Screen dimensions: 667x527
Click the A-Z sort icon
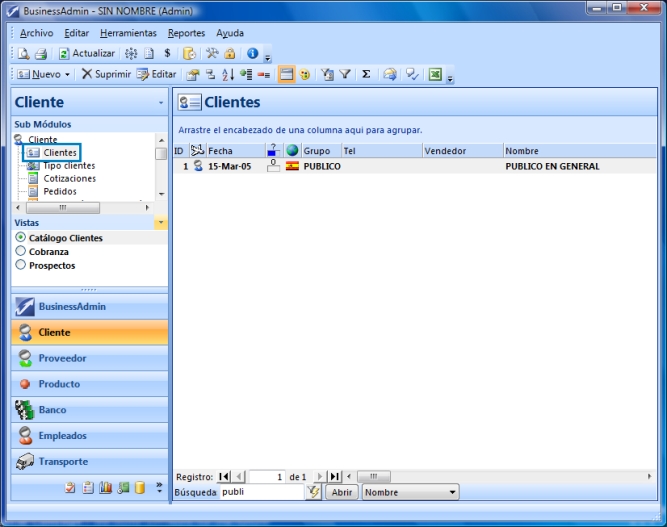(x=227, y=74)
